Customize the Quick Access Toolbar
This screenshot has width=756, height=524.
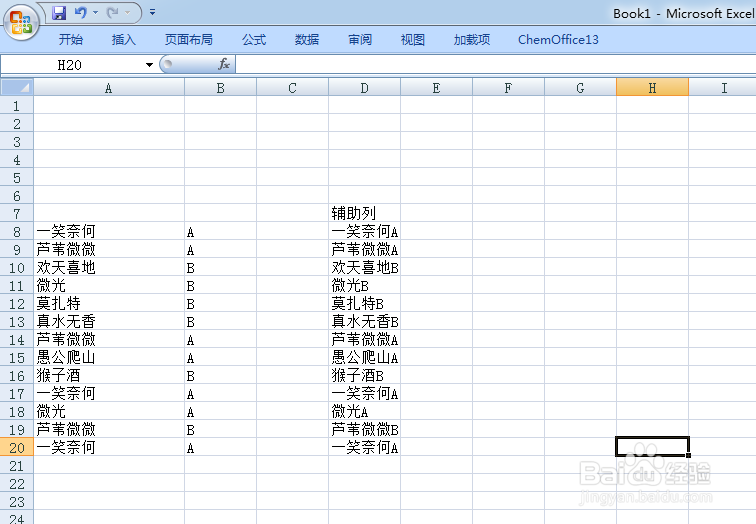pyautogui.click(x=152, y=13)
